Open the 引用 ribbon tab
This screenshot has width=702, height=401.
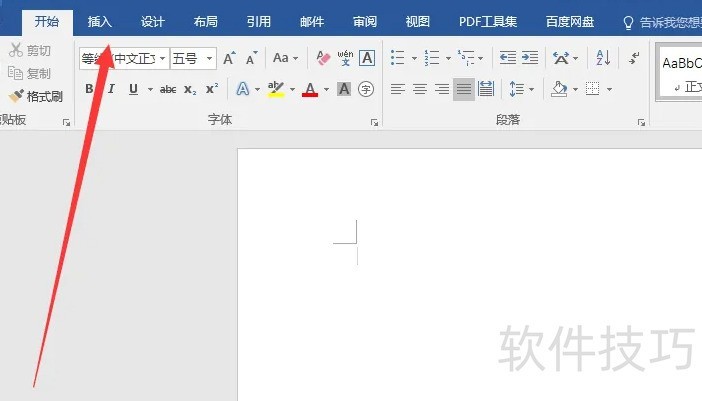[x=258, y=22]
